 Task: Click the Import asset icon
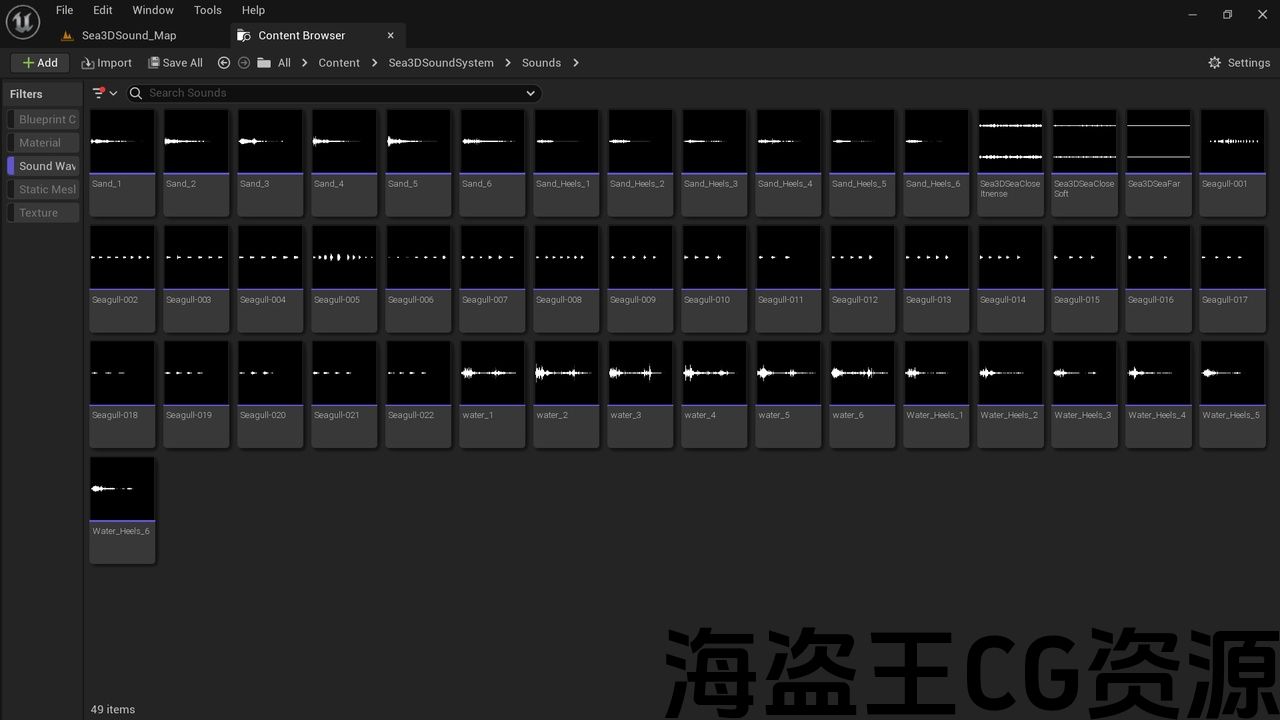point(88,63)
